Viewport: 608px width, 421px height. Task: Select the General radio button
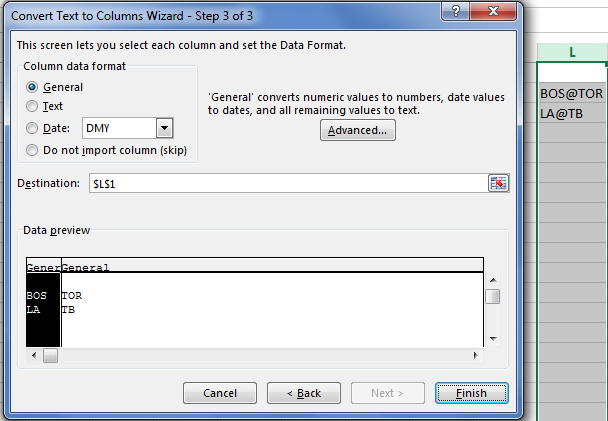click(32, 87)
